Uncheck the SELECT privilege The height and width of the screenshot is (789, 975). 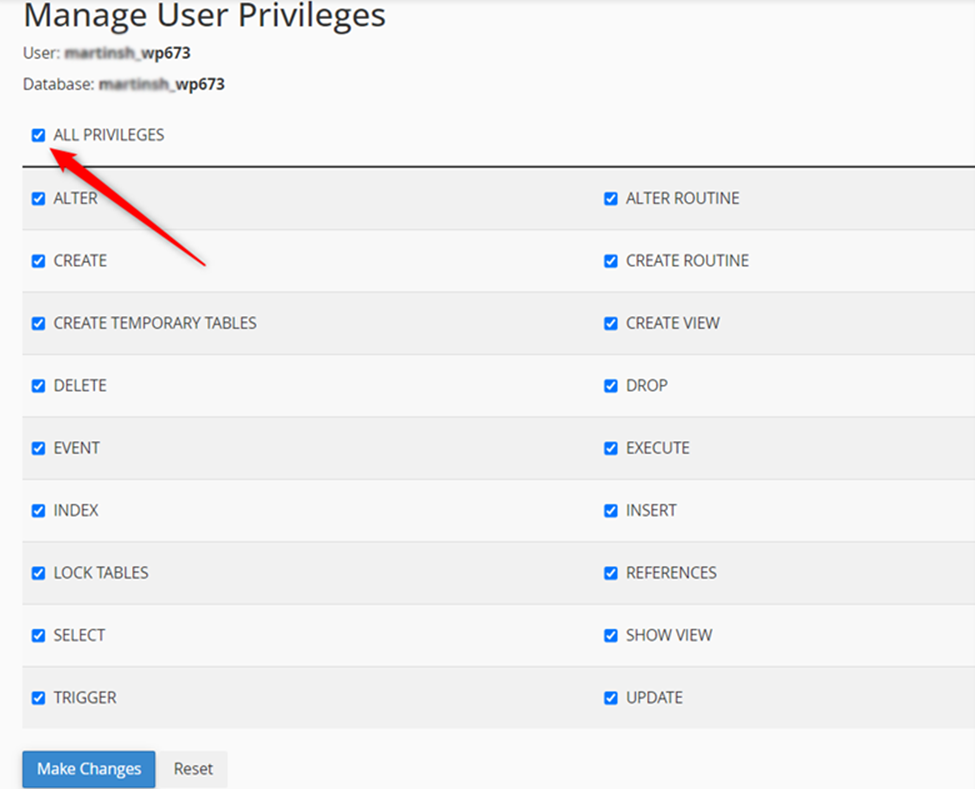[x=38, y=635]
